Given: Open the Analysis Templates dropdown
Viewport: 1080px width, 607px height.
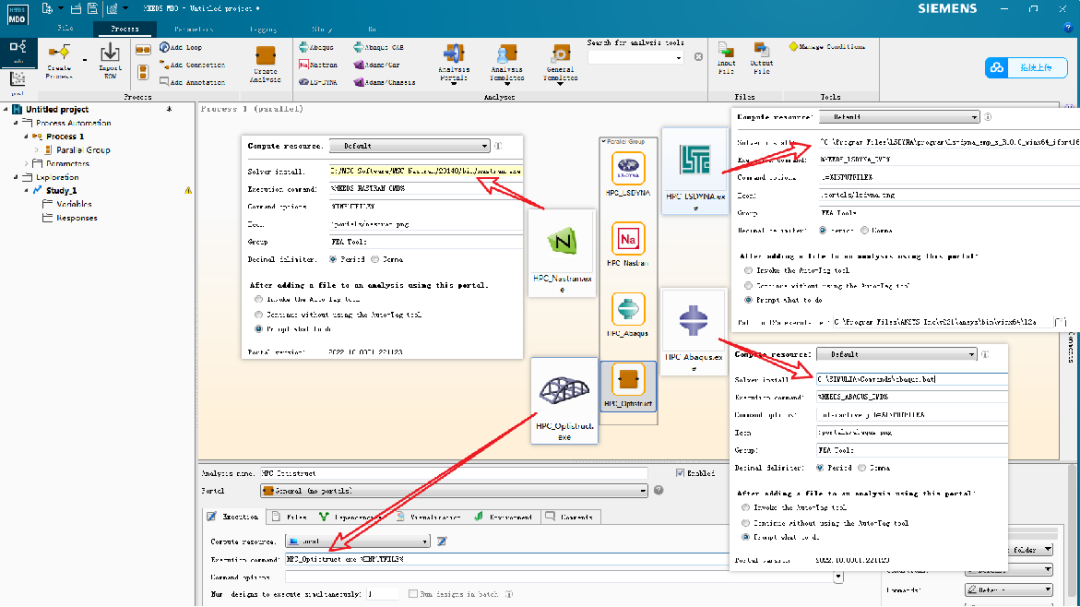Looking at the screenshot, I should pyautogui.click(x=507, y=64).
